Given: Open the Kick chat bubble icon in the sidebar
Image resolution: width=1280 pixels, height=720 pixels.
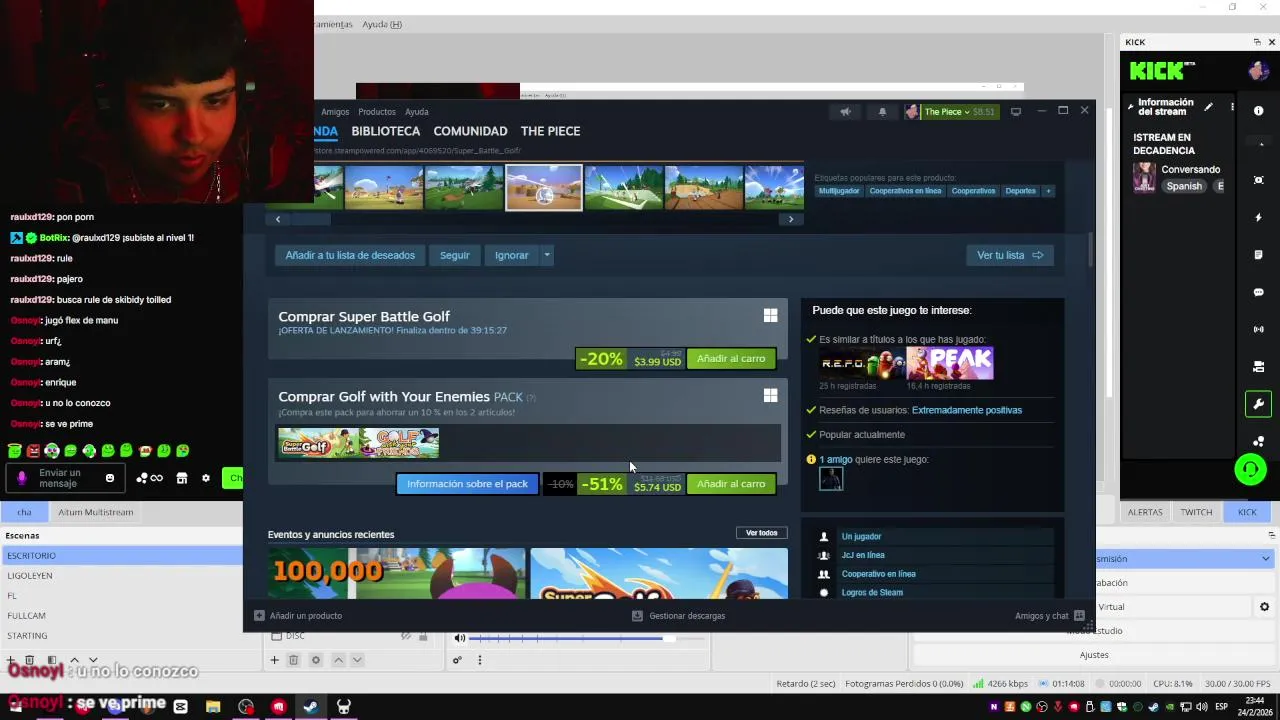Looking at the screenshot, I should pos(1258,292).
